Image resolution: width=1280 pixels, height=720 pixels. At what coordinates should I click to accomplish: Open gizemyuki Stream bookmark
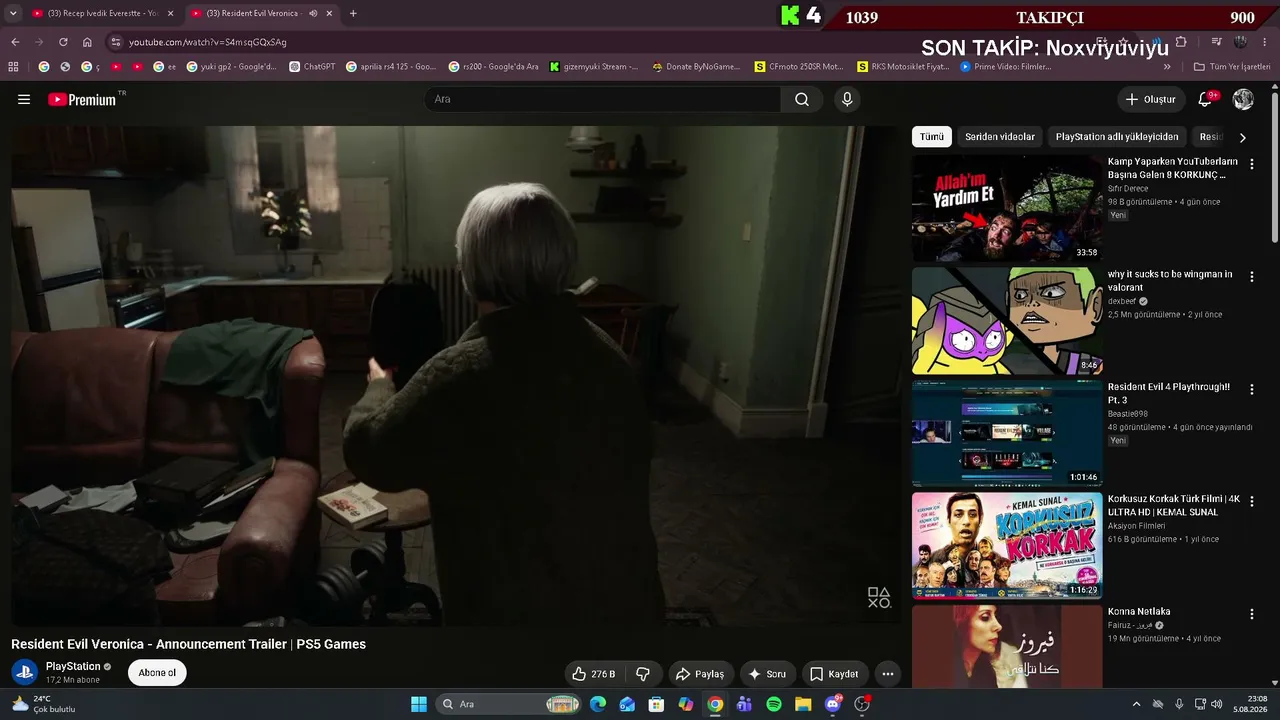pos(594,67)
